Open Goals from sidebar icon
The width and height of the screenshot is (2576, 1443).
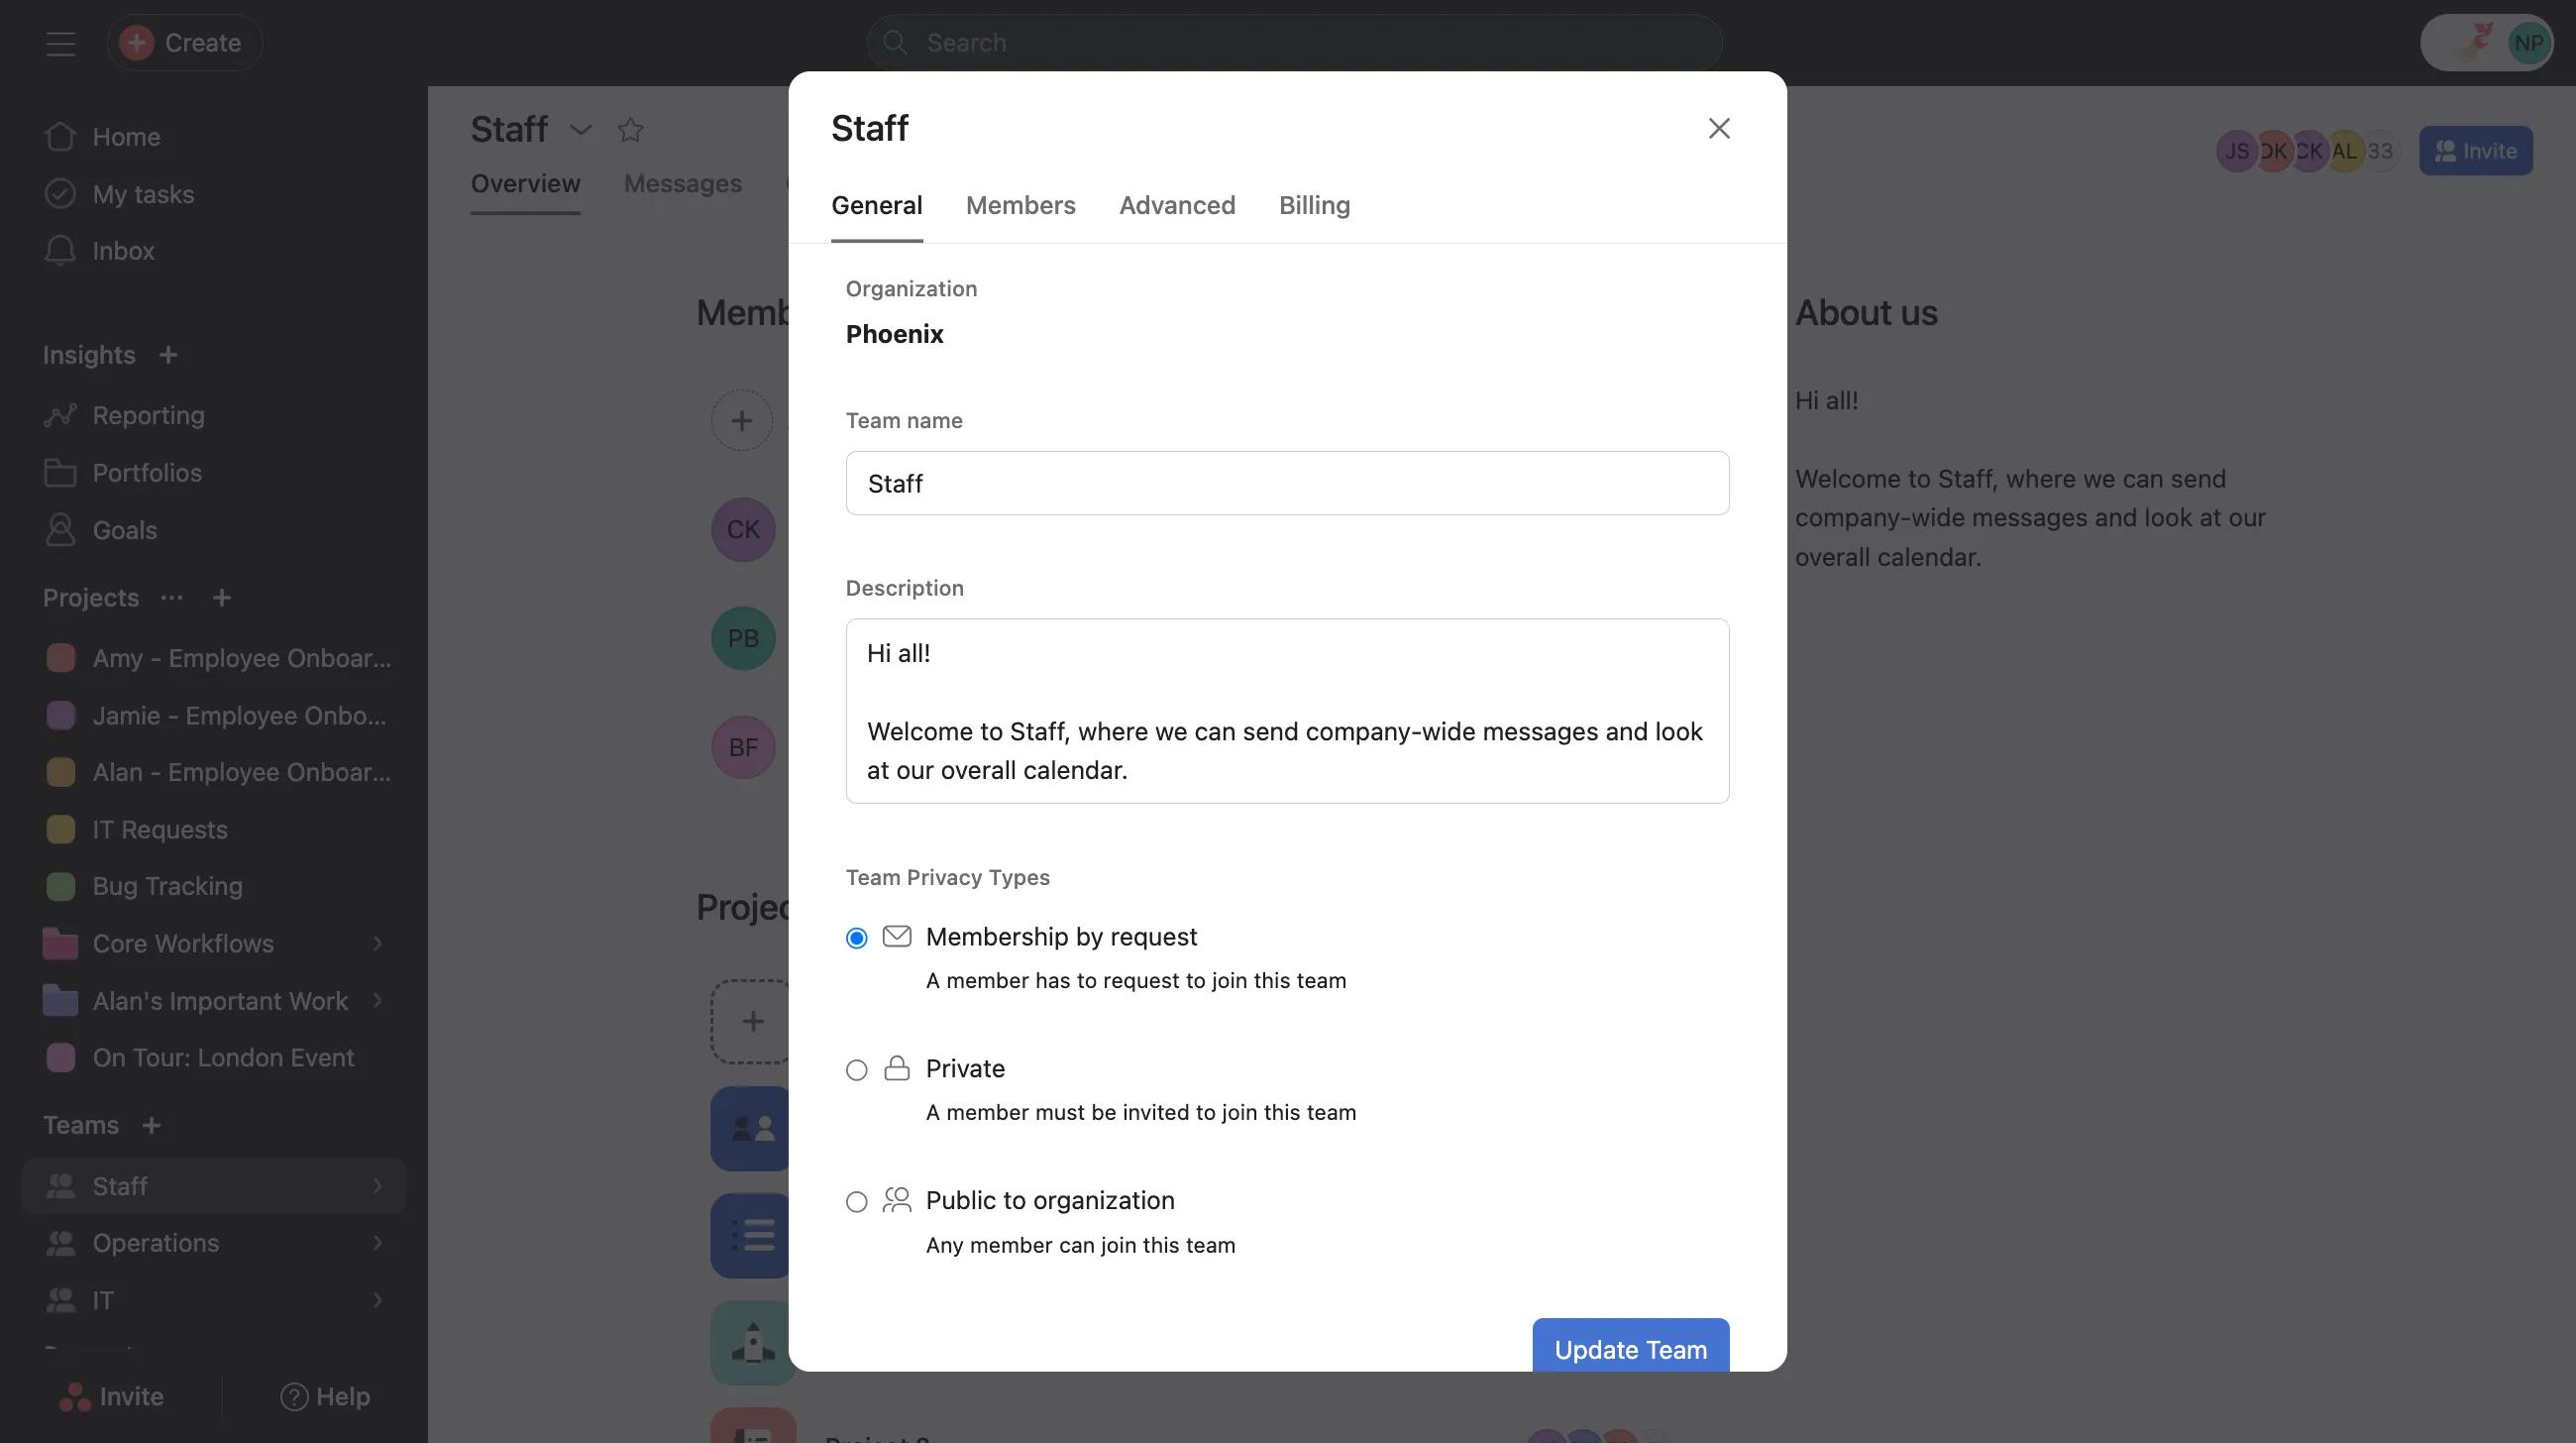coord(60,530)
